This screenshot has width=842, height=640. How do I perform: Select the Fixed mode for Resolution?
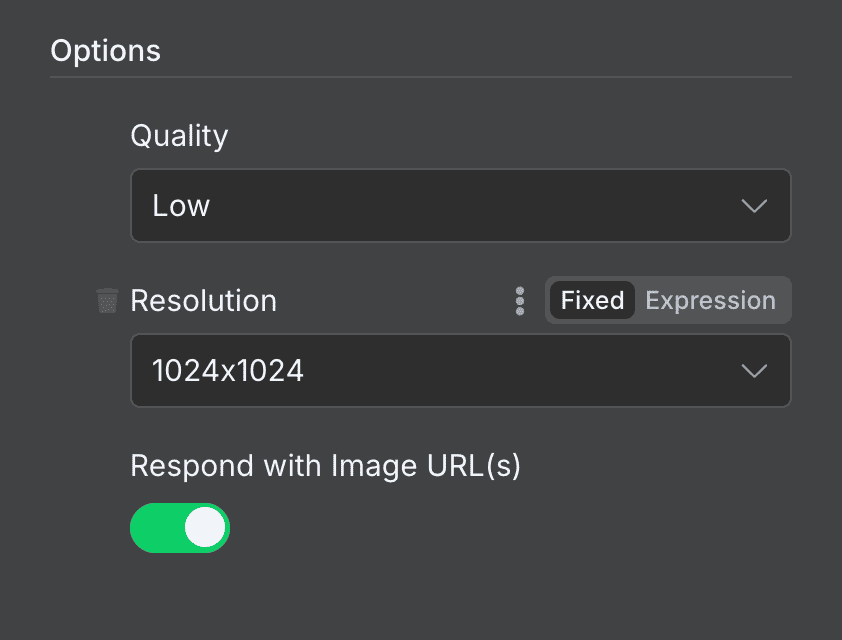[x=592, y=300]
